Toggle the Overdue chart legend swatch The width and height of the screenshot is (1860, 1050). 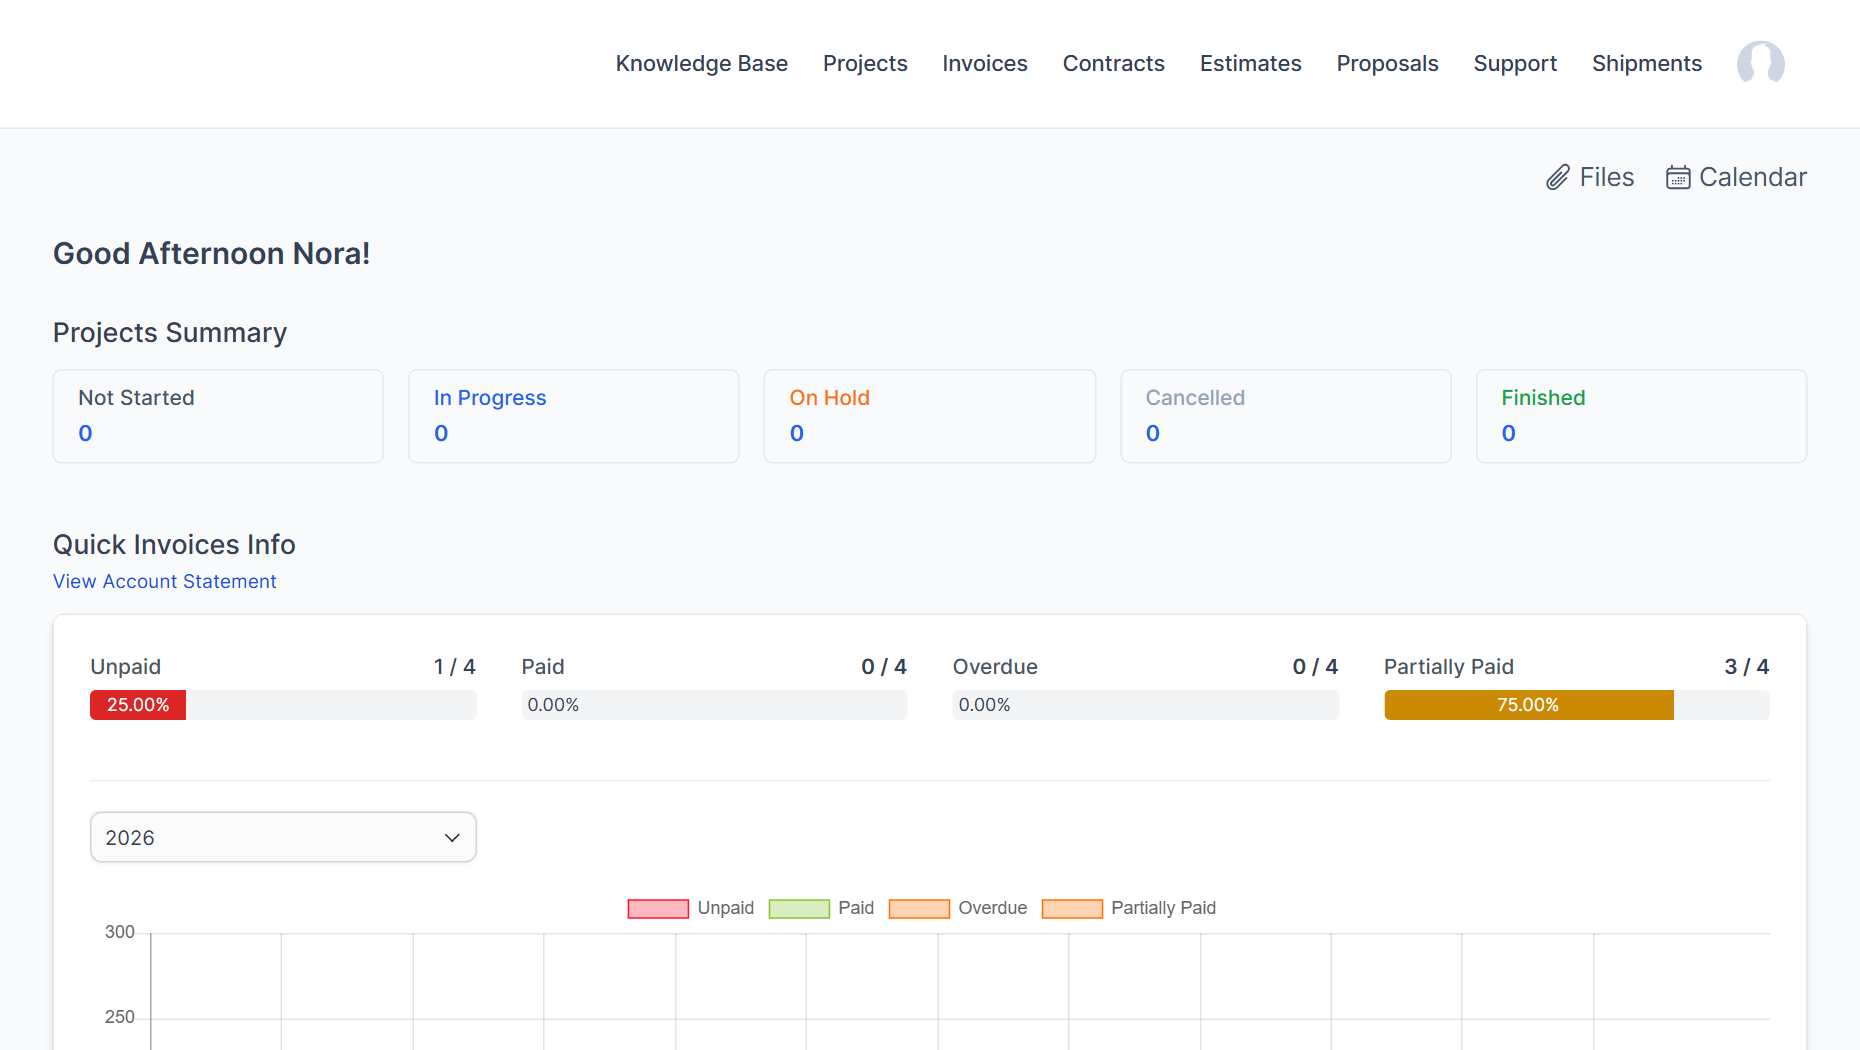click(x=919, y=908)
